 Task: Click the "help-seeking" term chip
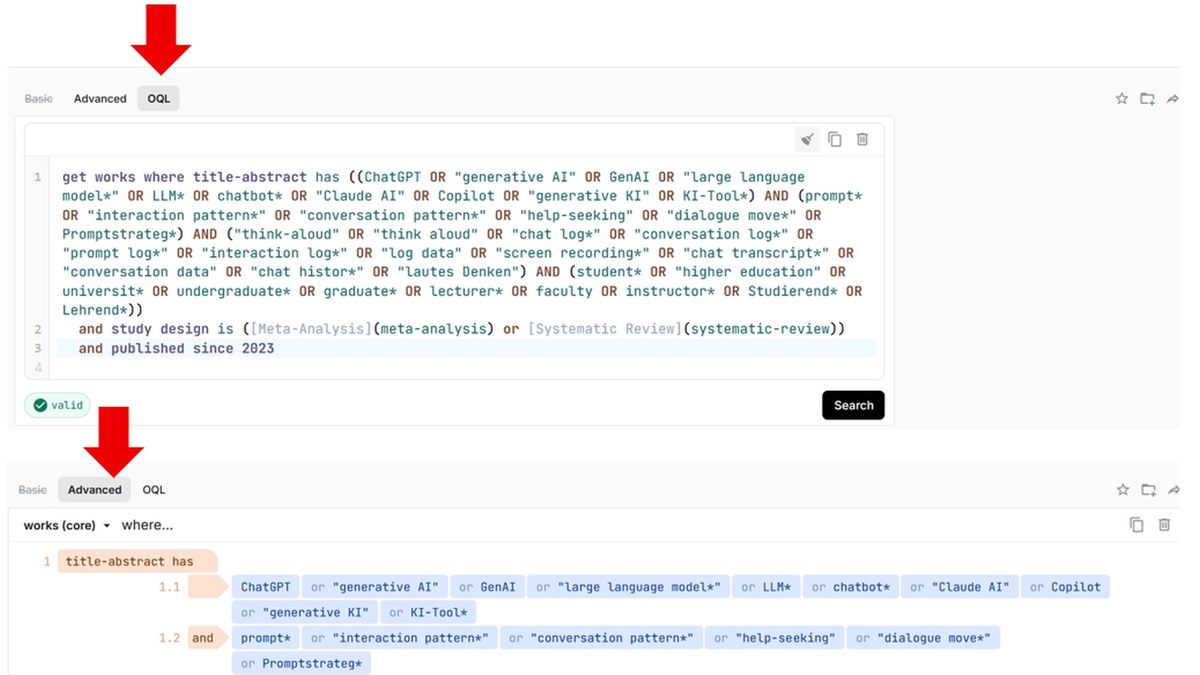pyautogui.click(x=774, y=638)
